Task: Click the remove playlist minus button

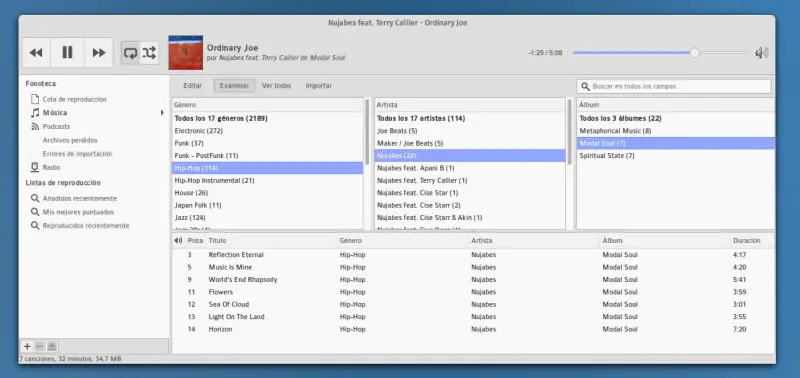Action: click(39, 346)
